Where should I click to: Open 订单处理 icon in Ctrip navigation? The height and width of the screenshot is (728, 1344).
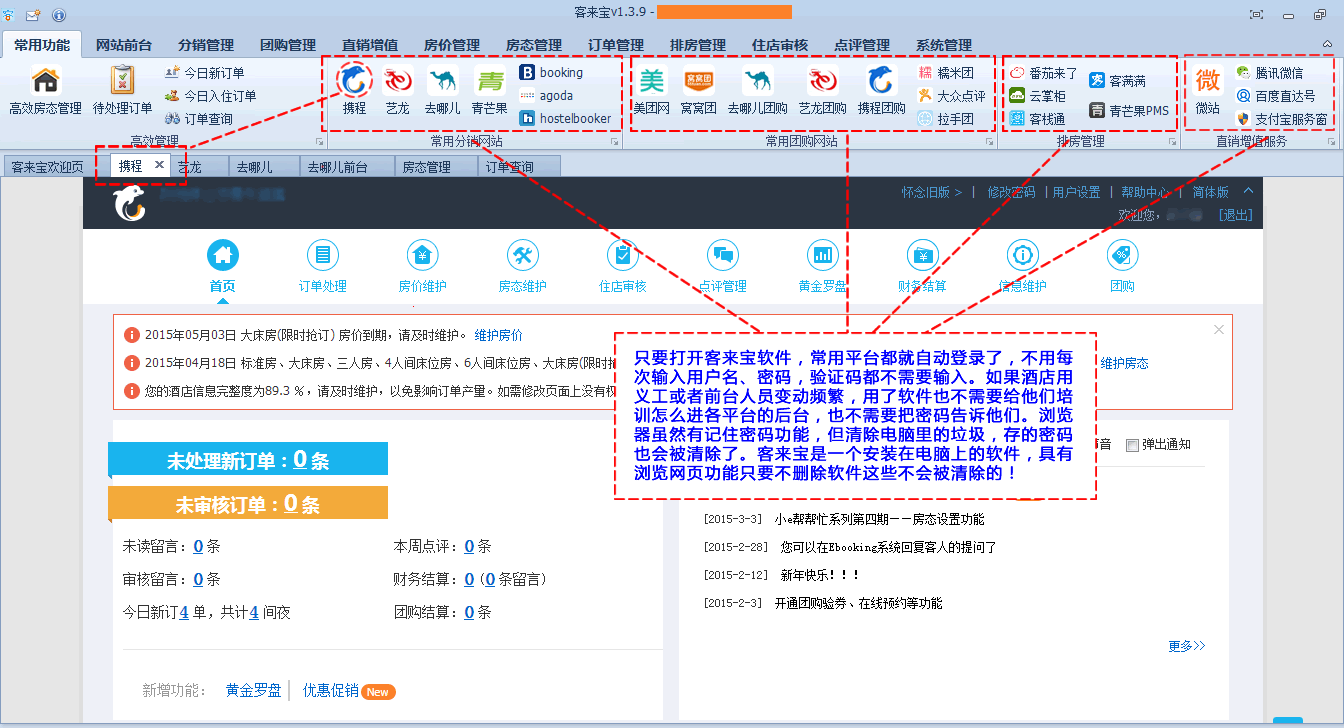point(322,256)
